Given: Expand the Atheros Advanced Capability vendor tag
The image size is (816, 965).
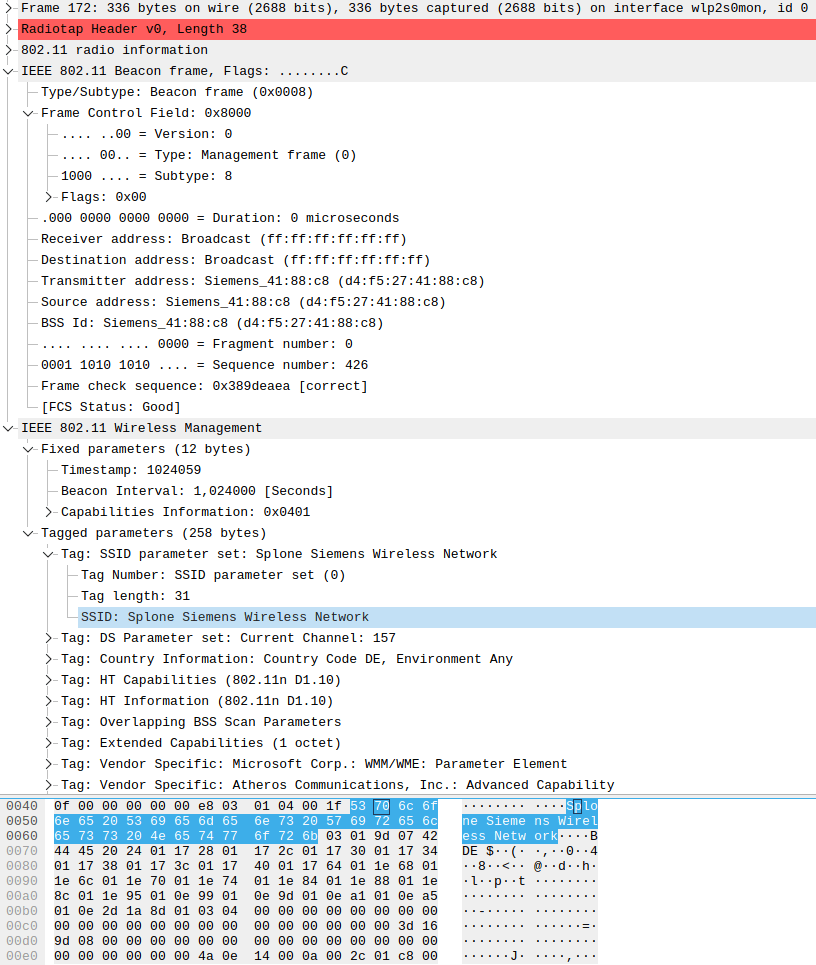Looking at the screenshot, I should coord(48,784).
